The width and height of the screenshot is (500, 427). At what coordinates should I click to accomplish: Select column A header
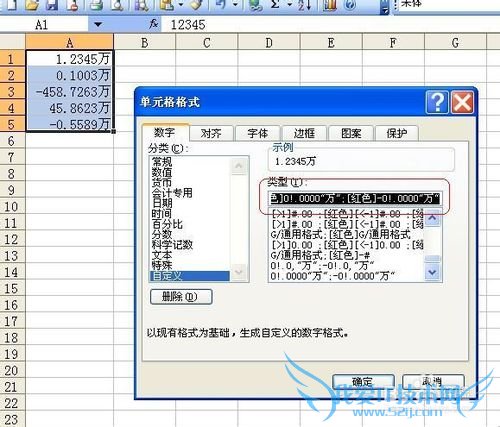[x=69, y=42]
